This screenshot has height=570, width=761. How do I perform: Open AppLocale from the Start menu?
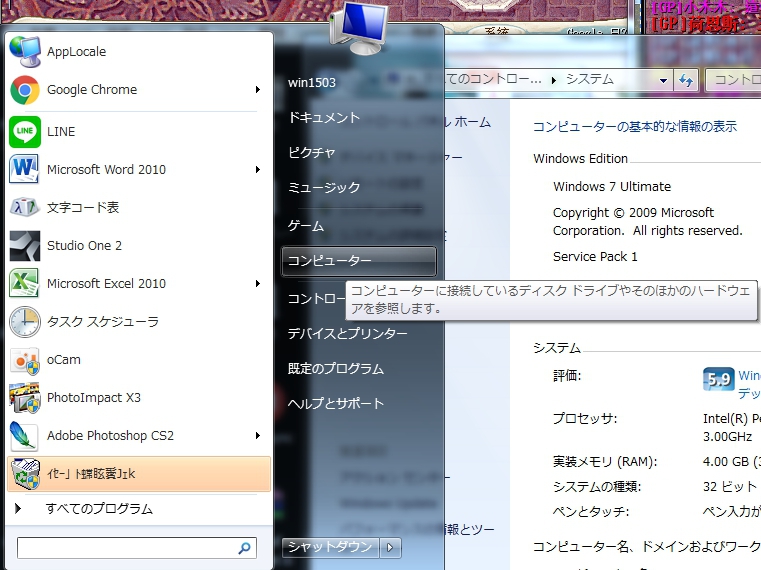click(139, 51)
